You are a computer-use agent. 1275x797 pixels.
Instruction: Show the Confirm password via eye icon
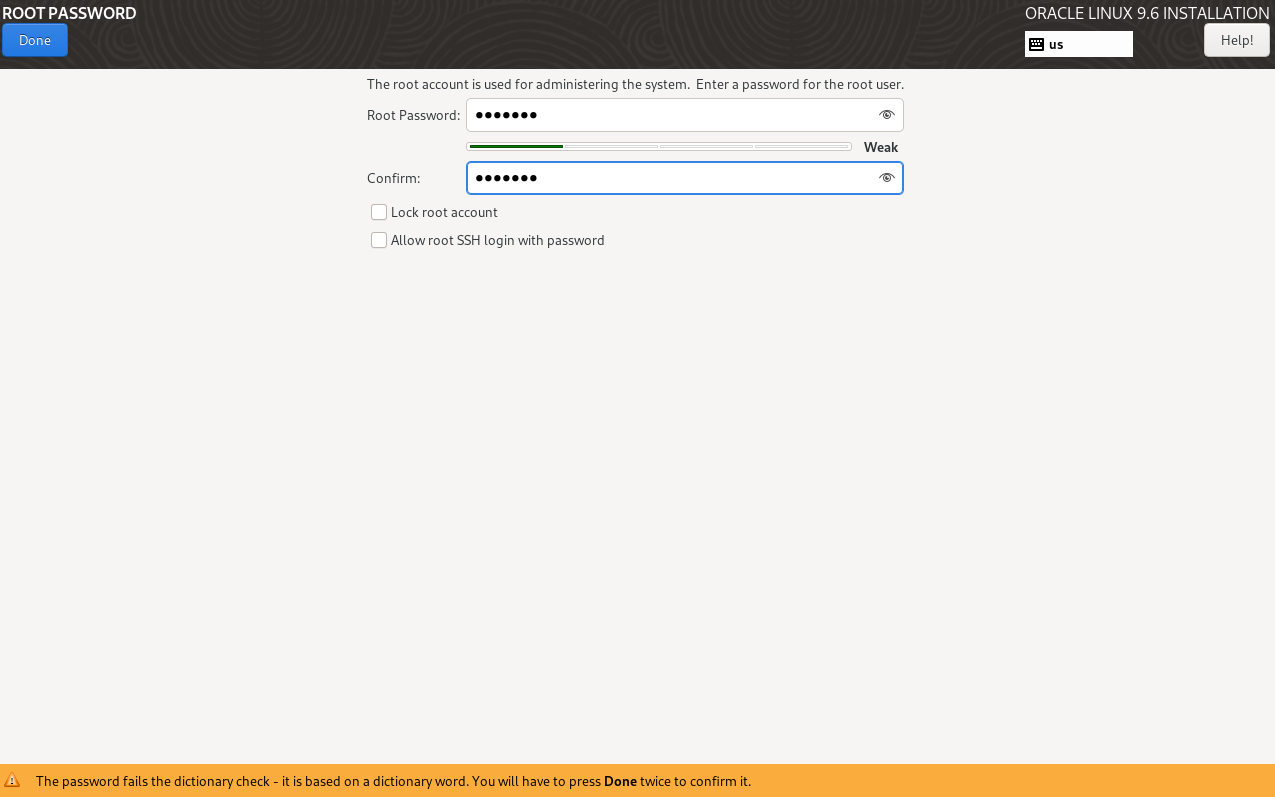(x=885, y=178)
